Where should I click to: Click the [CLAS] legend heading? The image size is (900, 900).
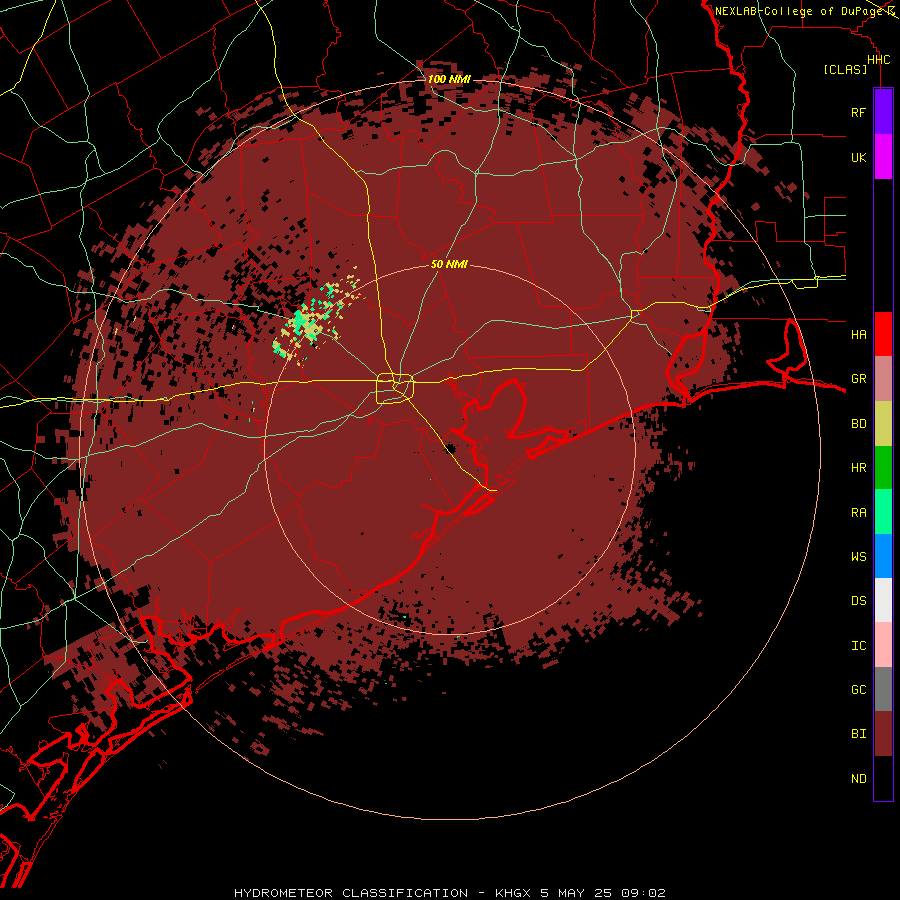tap(845, 69)
